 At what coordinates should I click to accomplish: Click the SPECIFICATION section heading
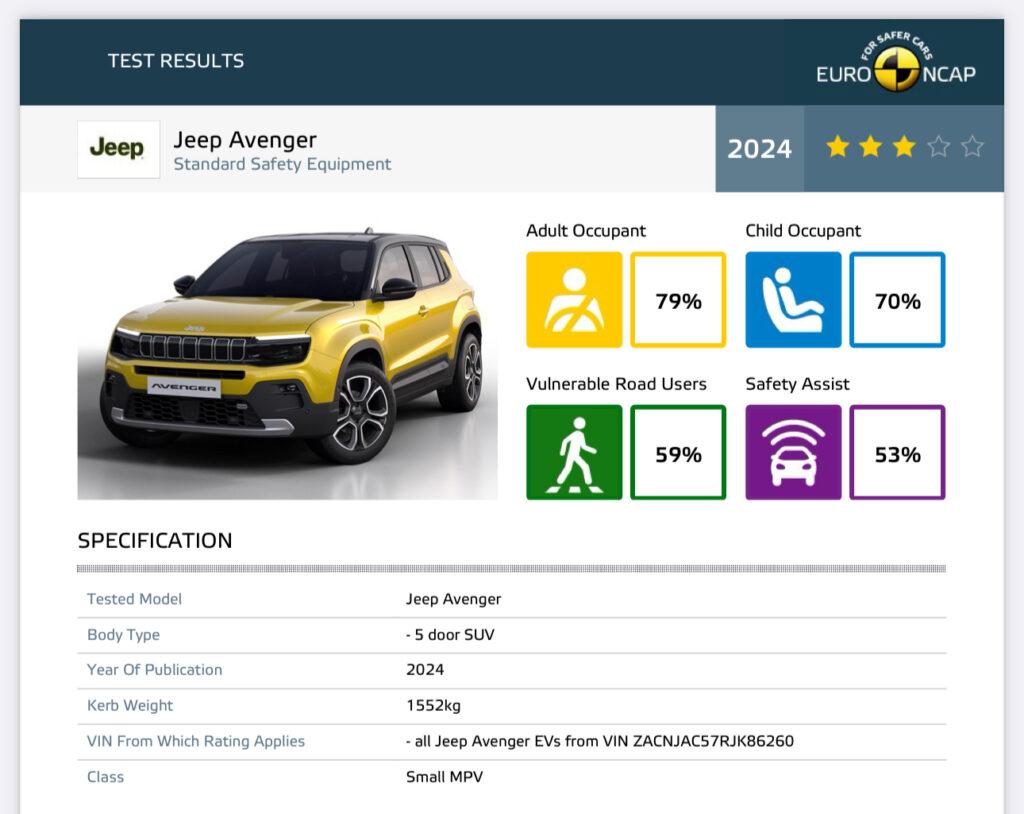point(155,541)
